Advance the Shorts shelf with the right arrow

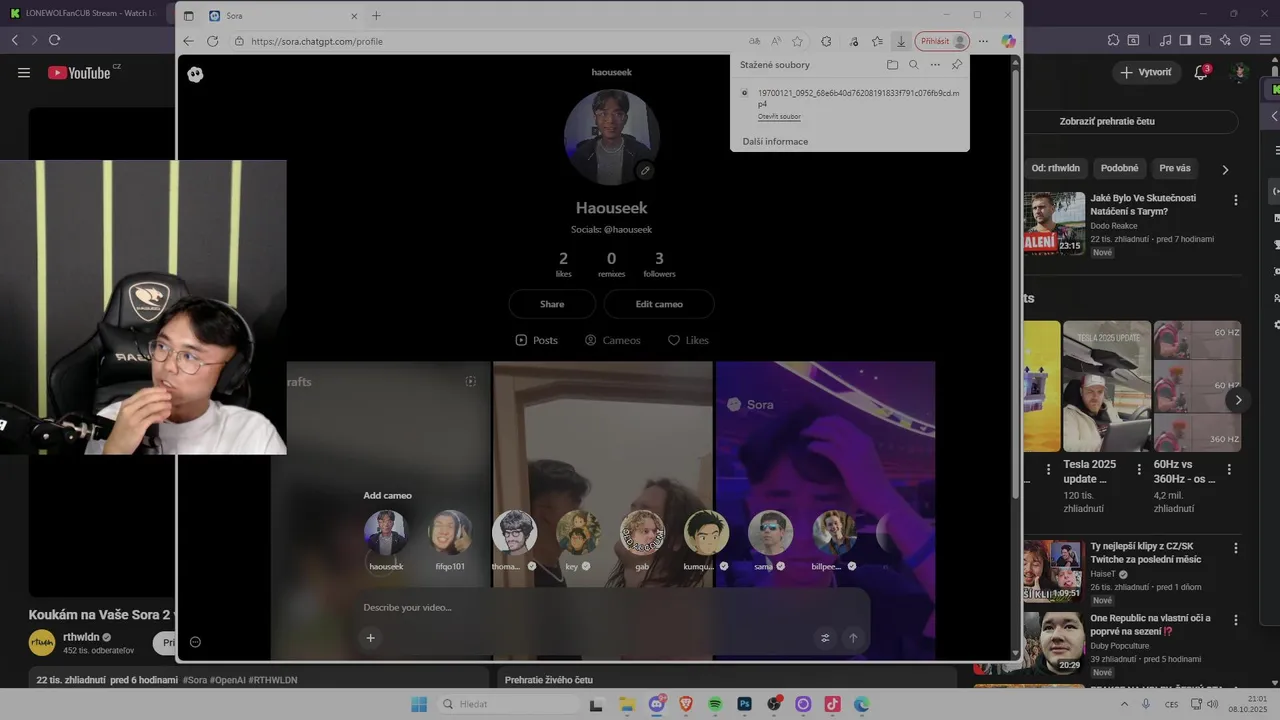click(x=1238, y=400)
